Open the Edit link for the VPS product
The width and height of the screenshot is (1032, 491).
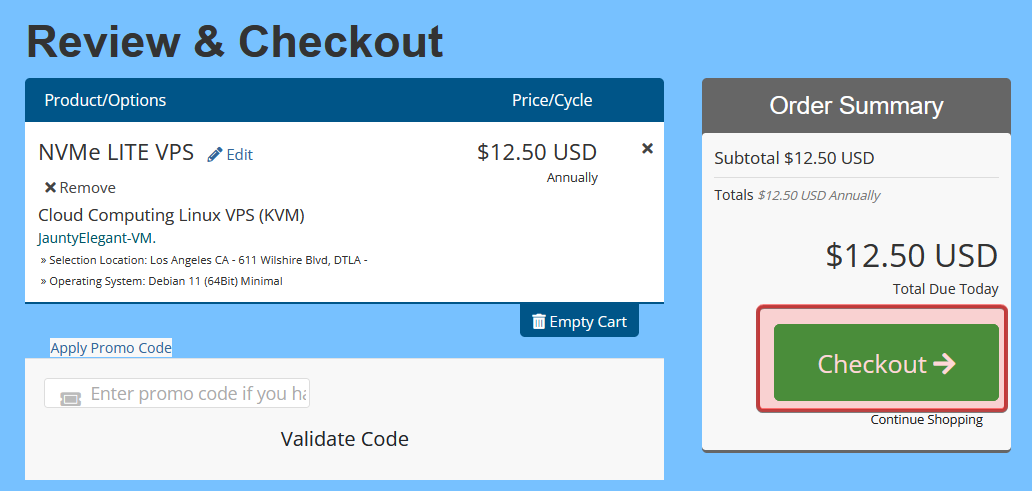[x=239, y=154]
